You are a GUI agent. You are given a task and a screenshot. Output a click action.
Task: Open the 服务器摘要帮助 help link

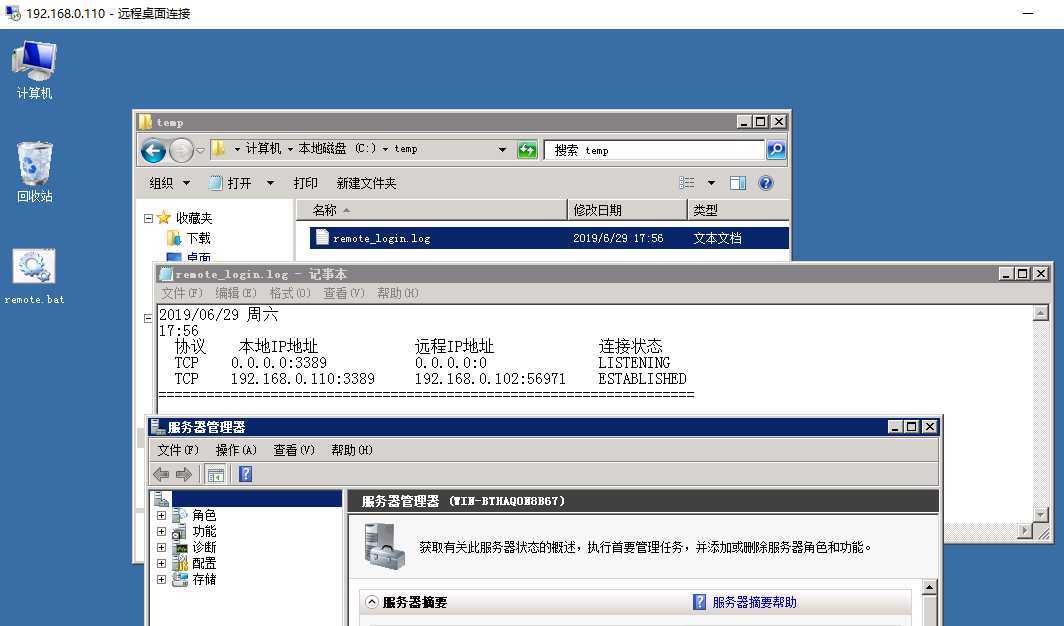tap(754, 602)
